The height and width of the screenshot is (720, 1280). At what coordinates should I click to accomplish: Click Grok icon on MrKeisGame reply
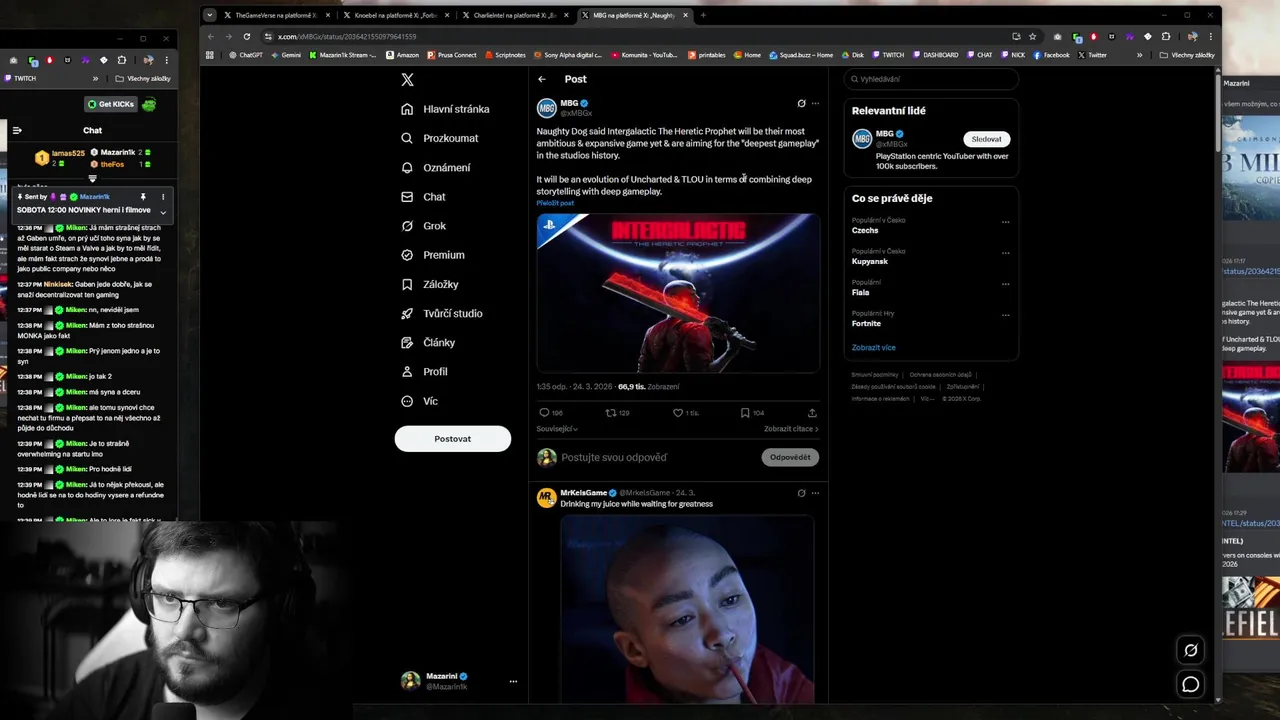801,493
